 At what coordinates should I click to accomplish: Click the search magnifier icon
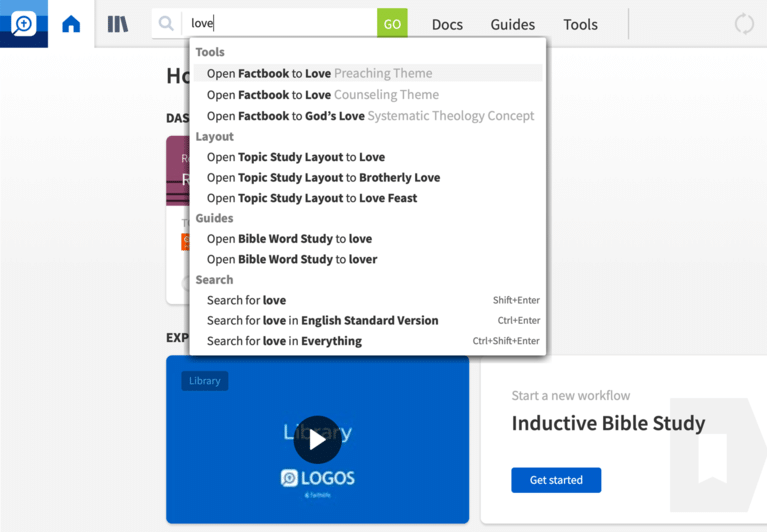pos(167,24)
